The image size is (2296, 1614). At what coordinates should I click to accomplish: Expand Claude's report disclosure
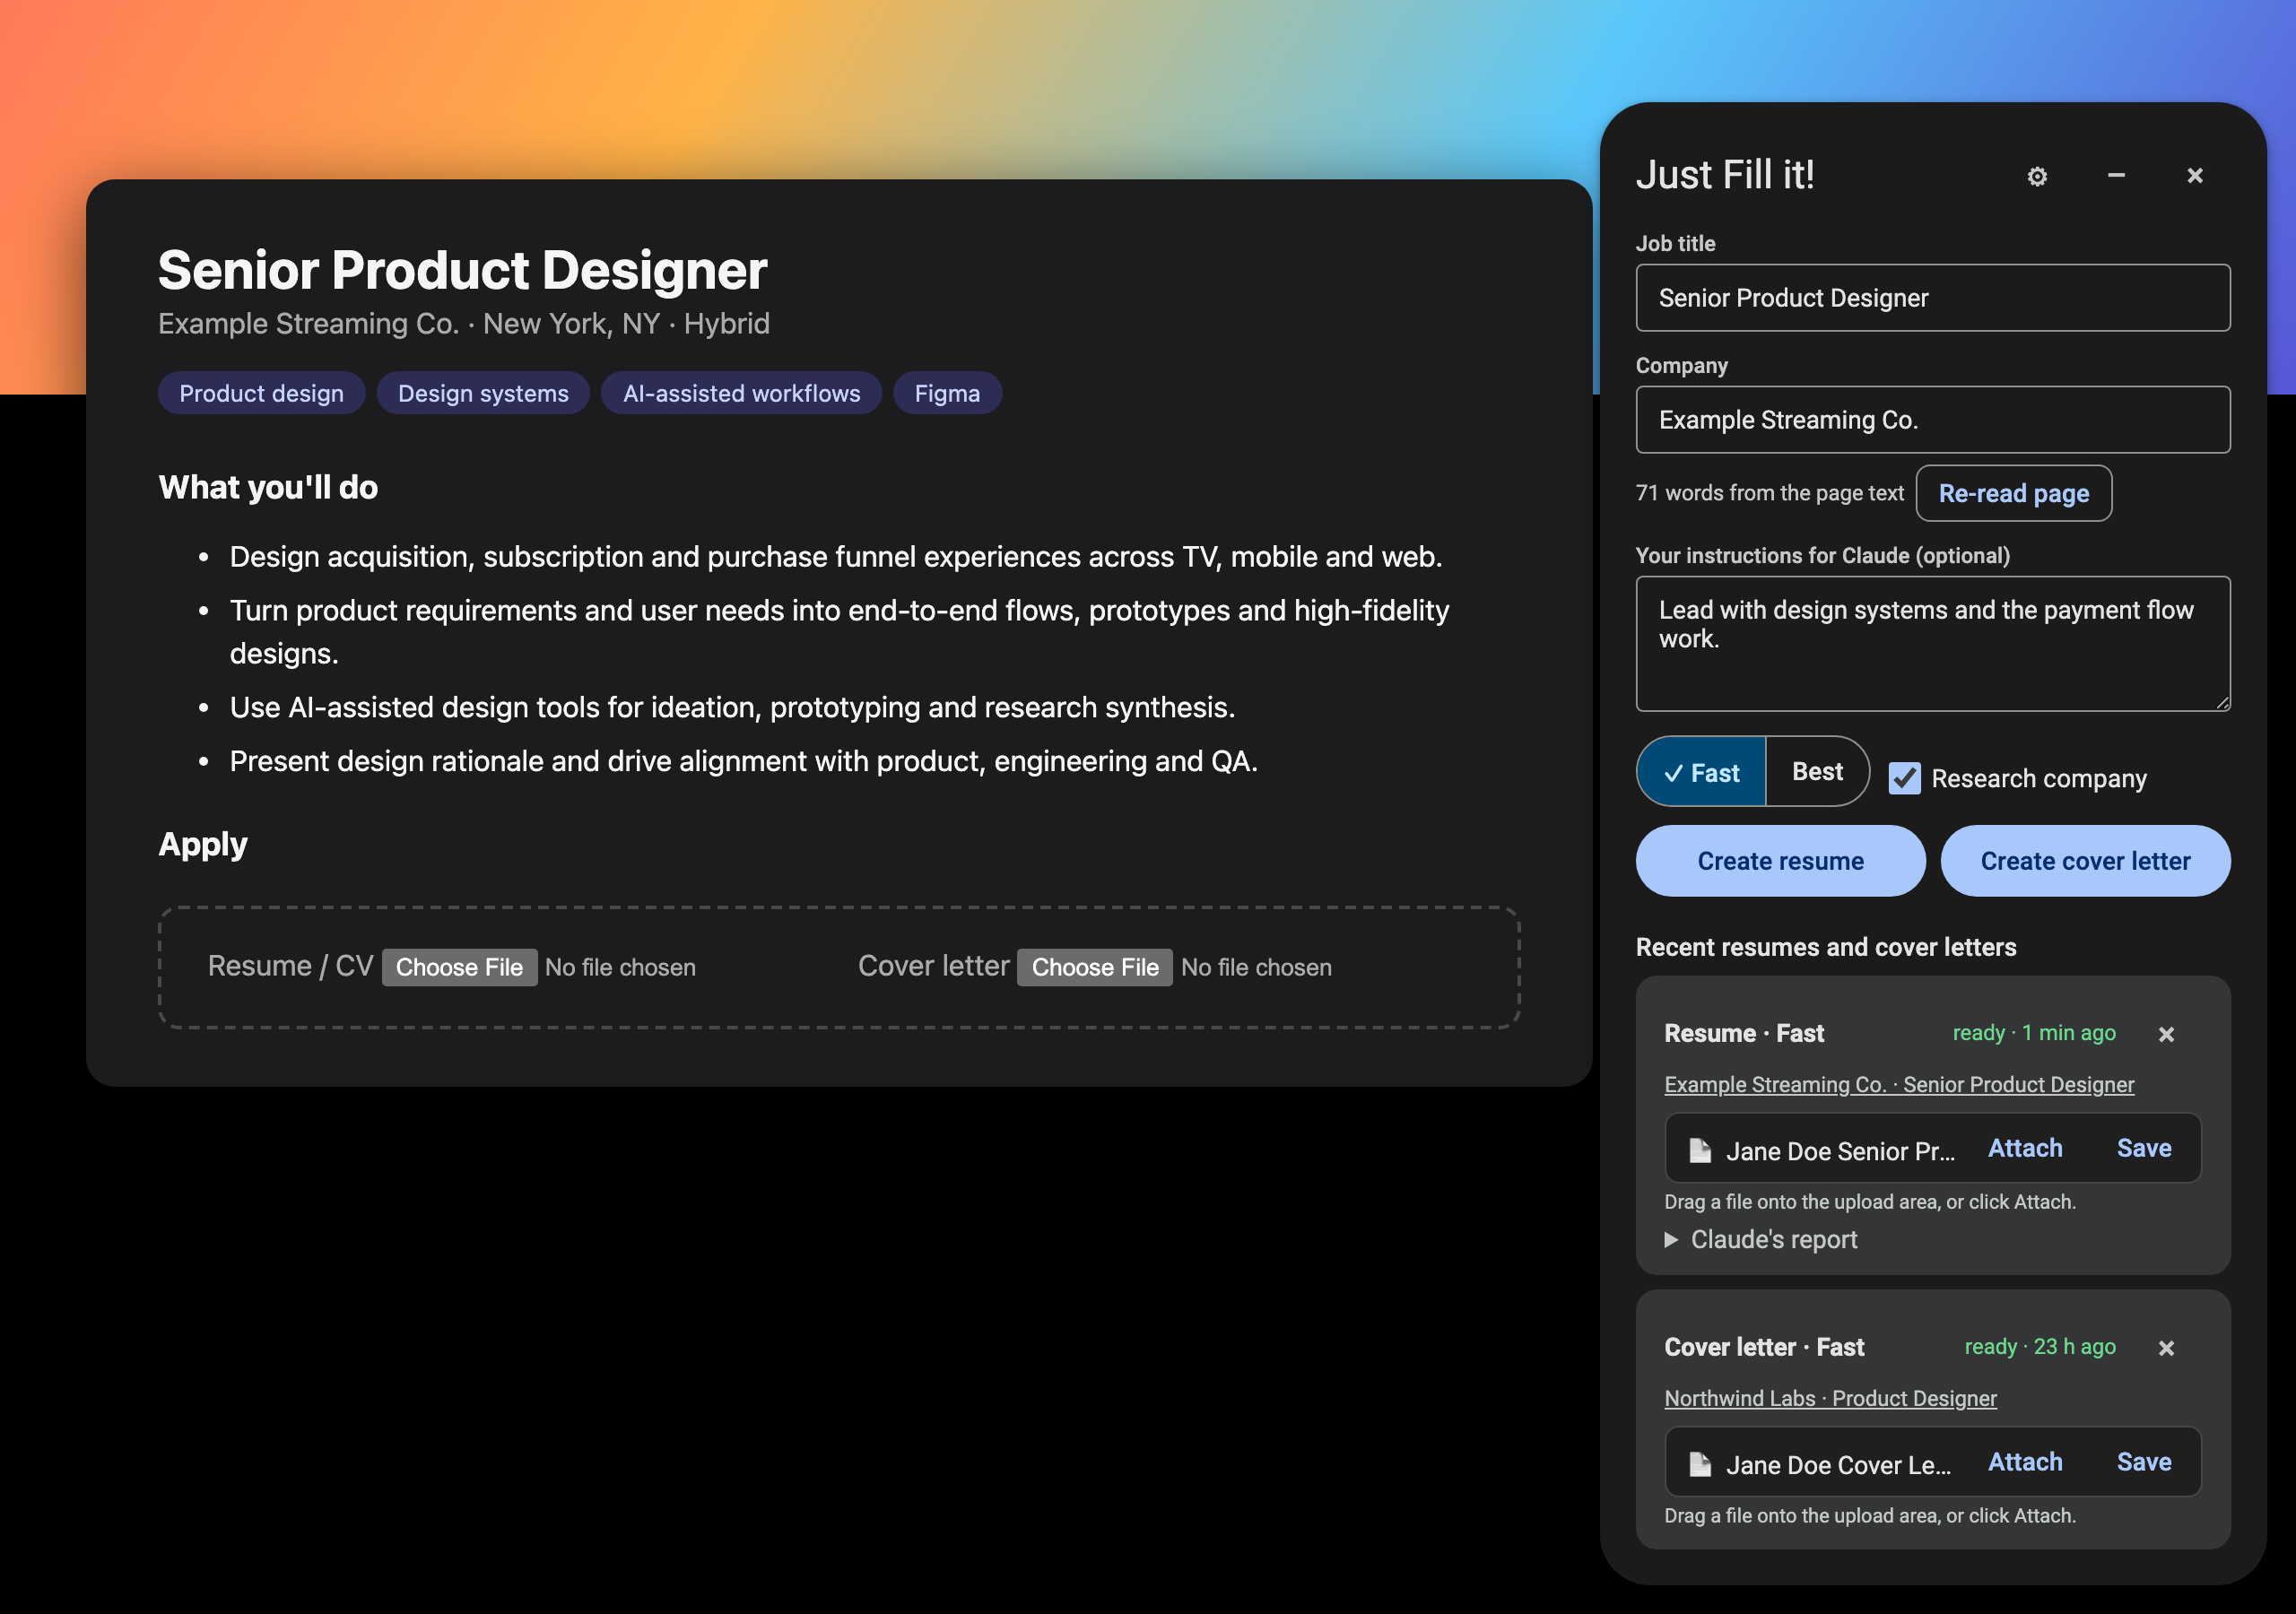[1760, 1239]
